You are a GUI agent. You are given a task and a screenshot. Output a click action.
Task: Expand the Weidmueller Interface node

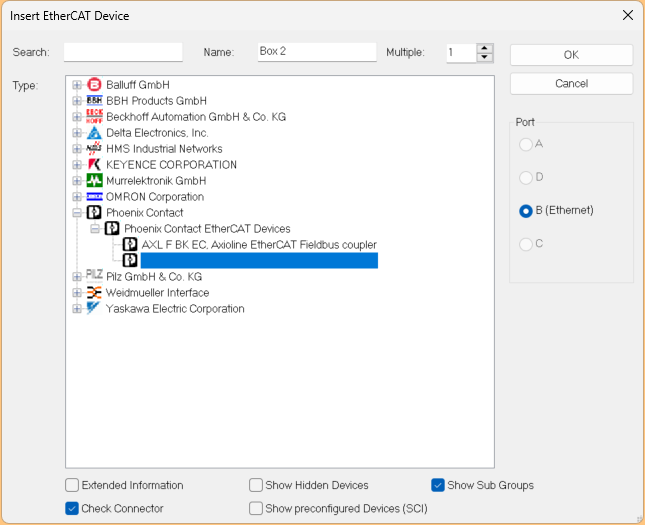tap(77, 293)
